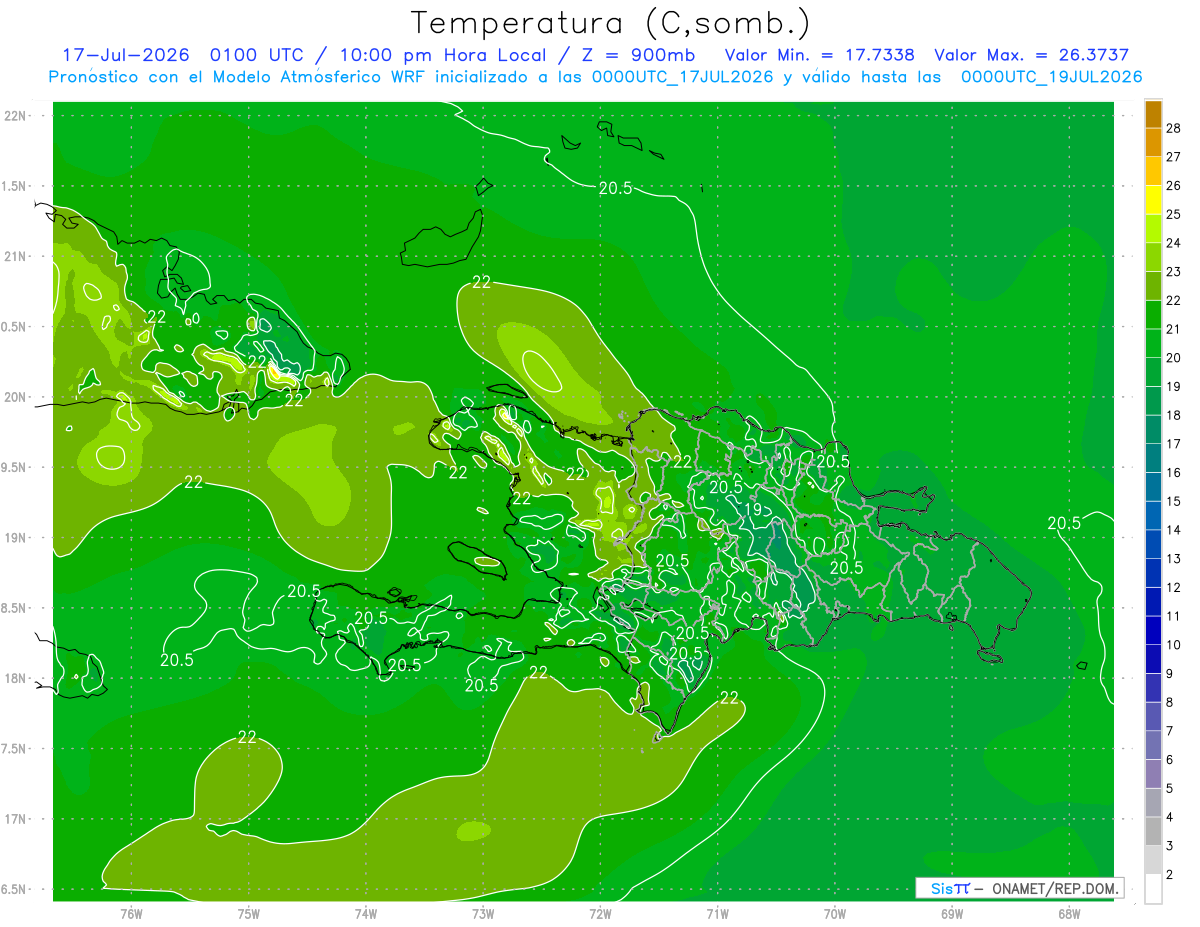Viewport: 1200px width, 927px height.
Task: Click the '70W' longitude axis label
Action: tap(835, 913)
